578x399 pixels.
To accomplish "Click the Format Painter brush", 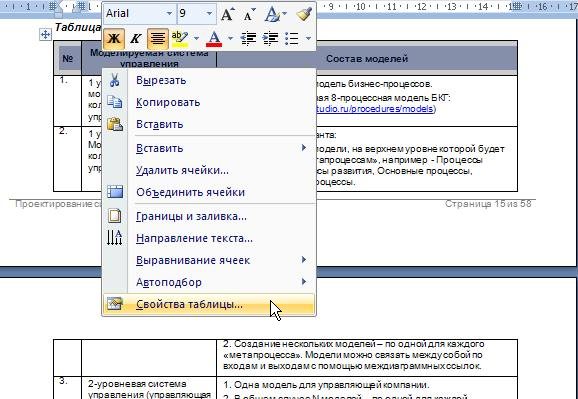I will tap(304, 14).
